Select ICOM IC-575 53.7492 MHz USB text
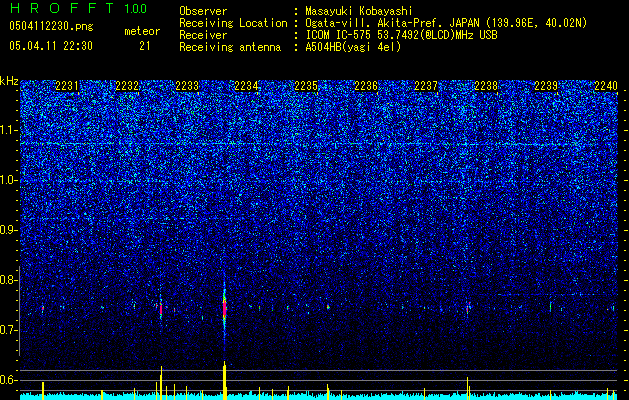This screenshot has width=629, height=400. [x=401, y=35]
